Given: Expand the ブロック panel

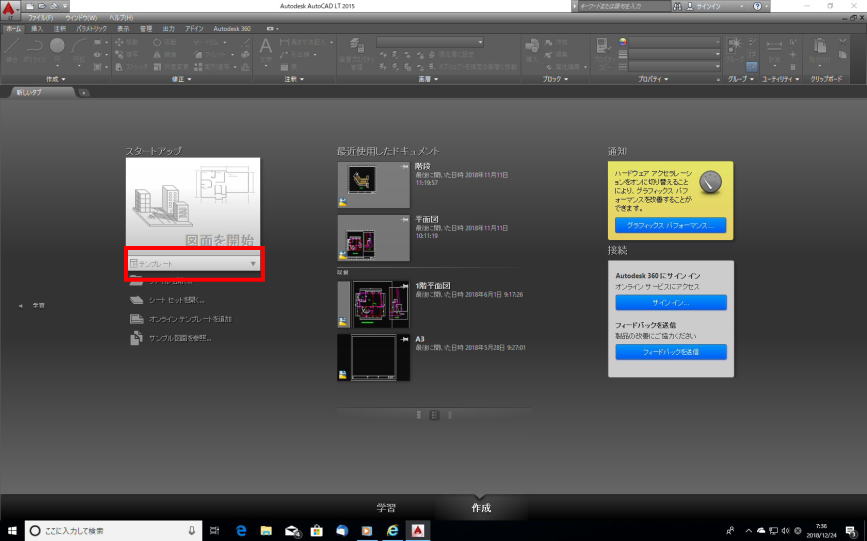Looking at the screenshot, I should 555,79.
